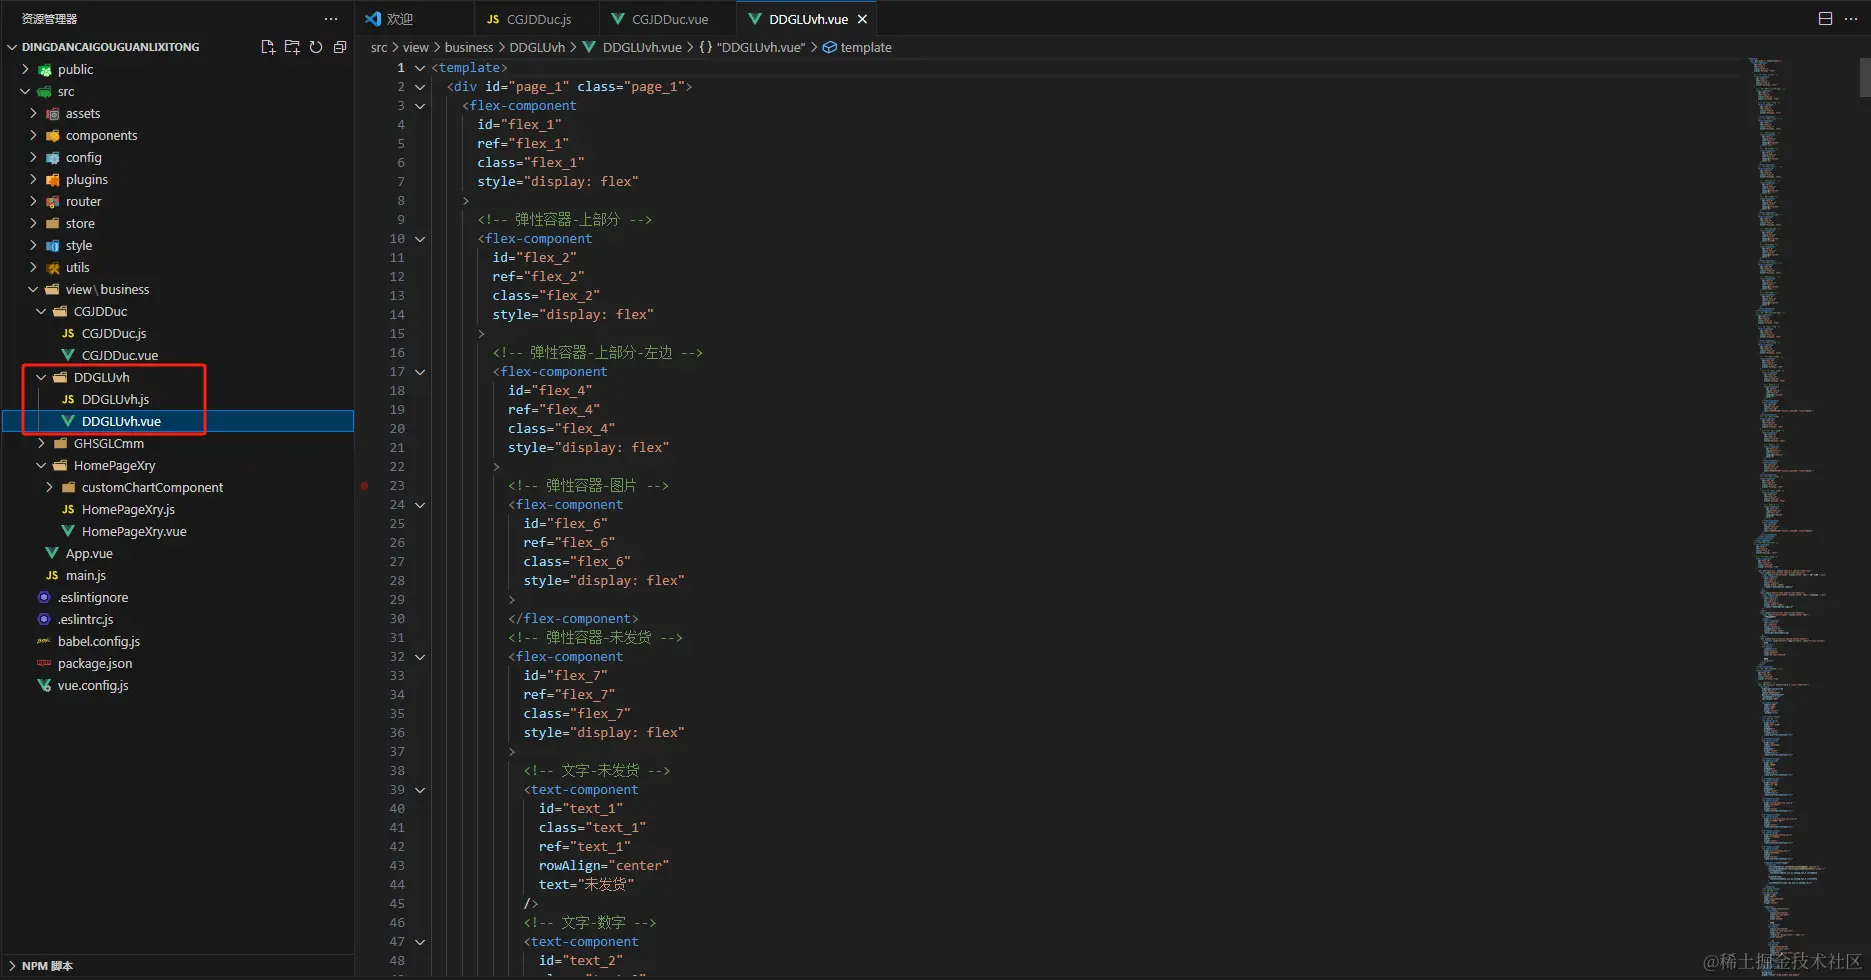Toggle the breakpoint on line 23
The width and height of the screenshot is (1871, 980).
click(x=365, y=486)
